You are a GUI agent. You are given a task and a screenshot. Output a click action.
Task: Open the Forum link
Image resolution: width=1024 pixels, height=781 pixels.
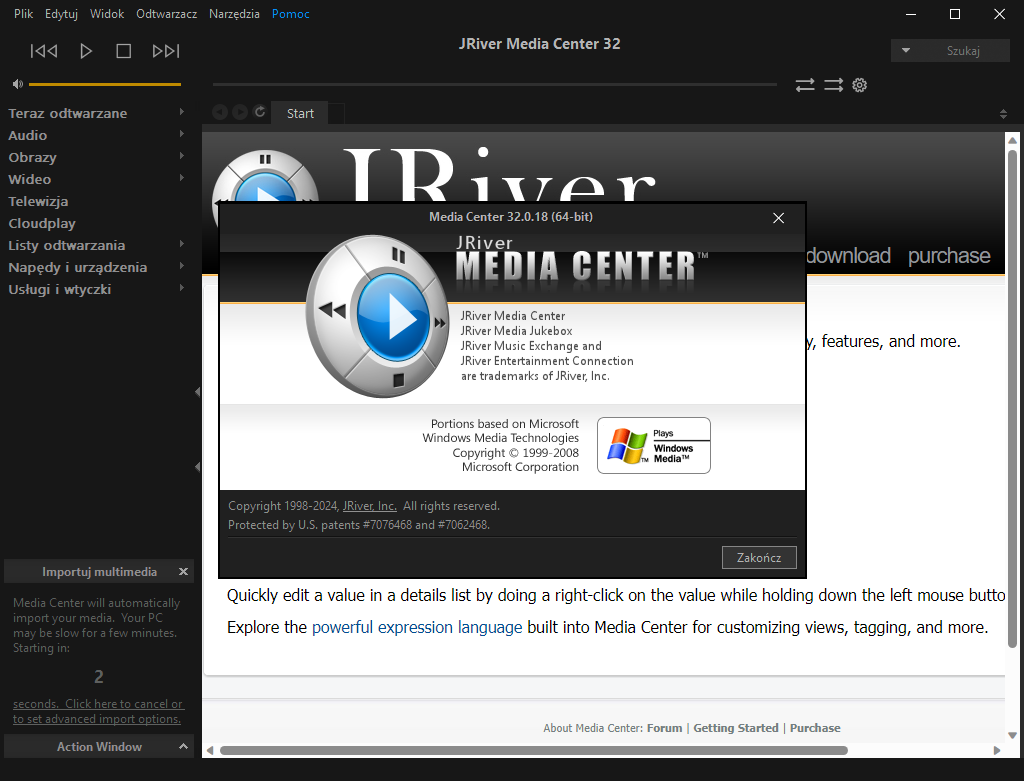click(x=664, y=728)
